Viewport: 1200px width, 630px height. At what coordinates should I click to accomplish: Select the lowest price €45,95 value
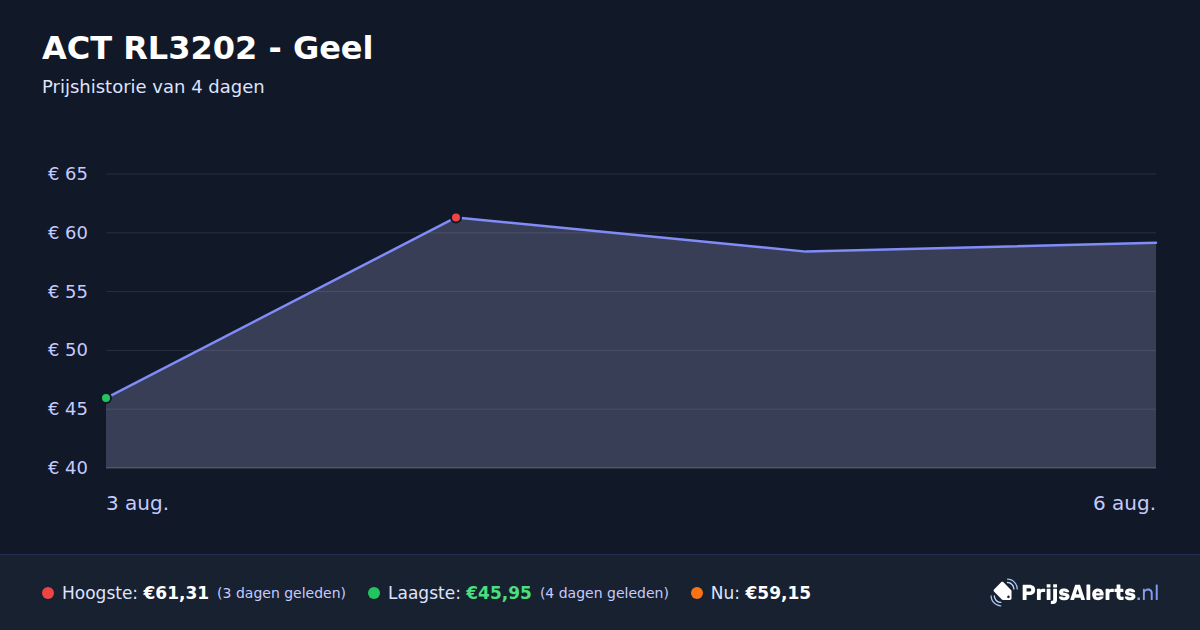coord(499,593)
